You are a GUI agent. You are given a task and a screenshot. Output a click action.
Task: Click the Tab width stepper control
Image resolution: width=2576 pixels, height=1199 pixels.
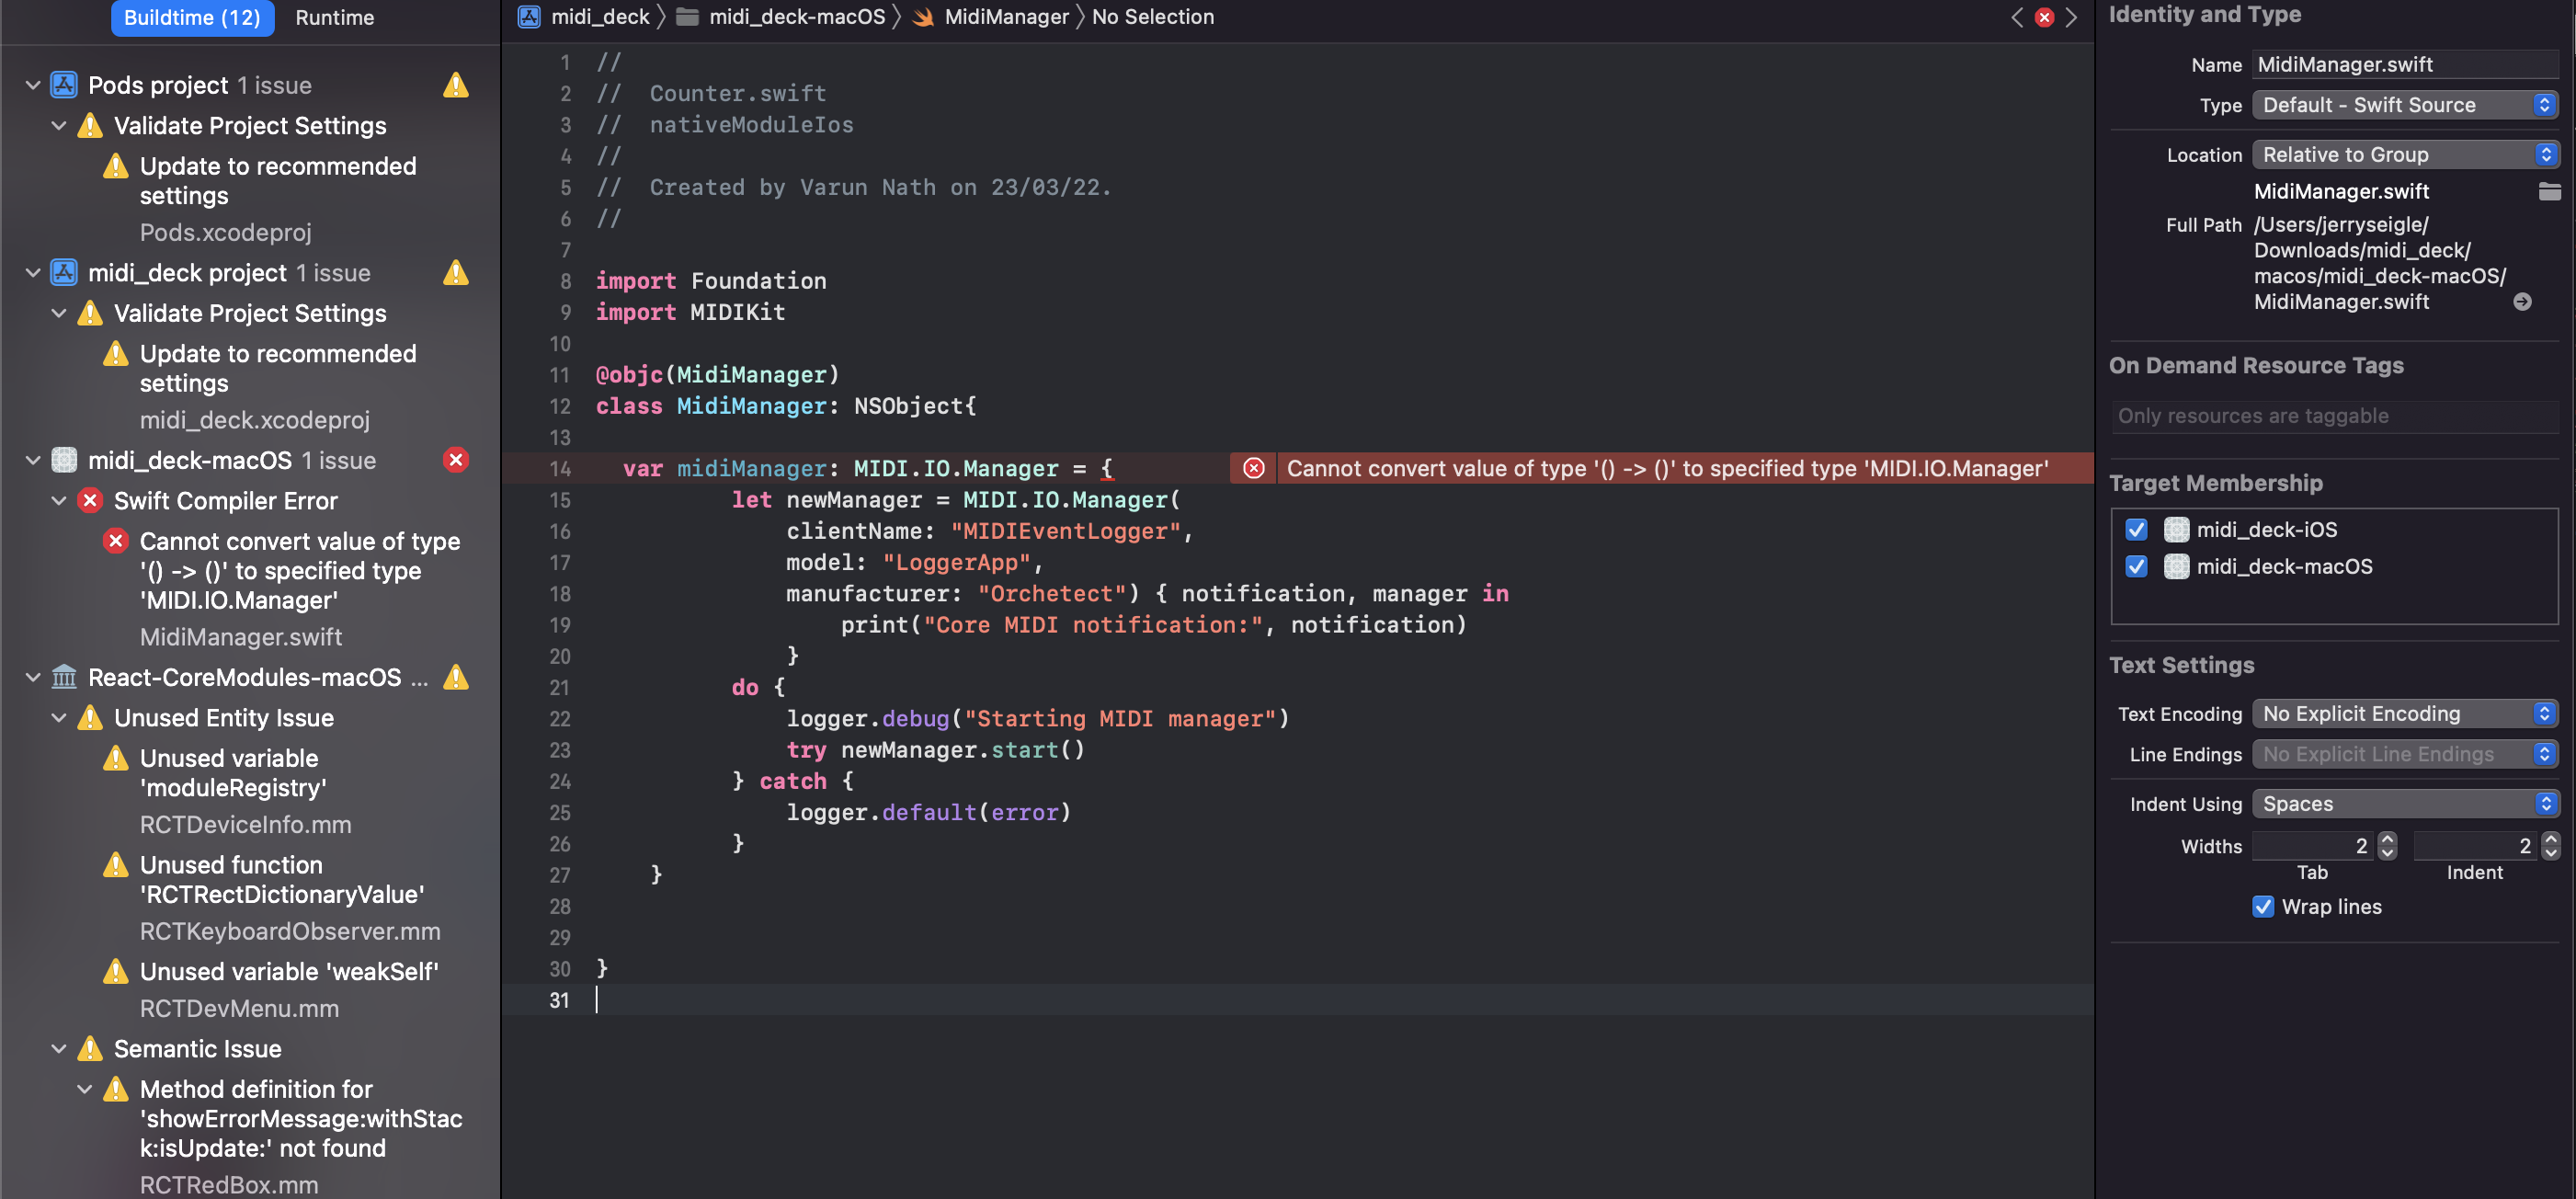click(2387, 846)
